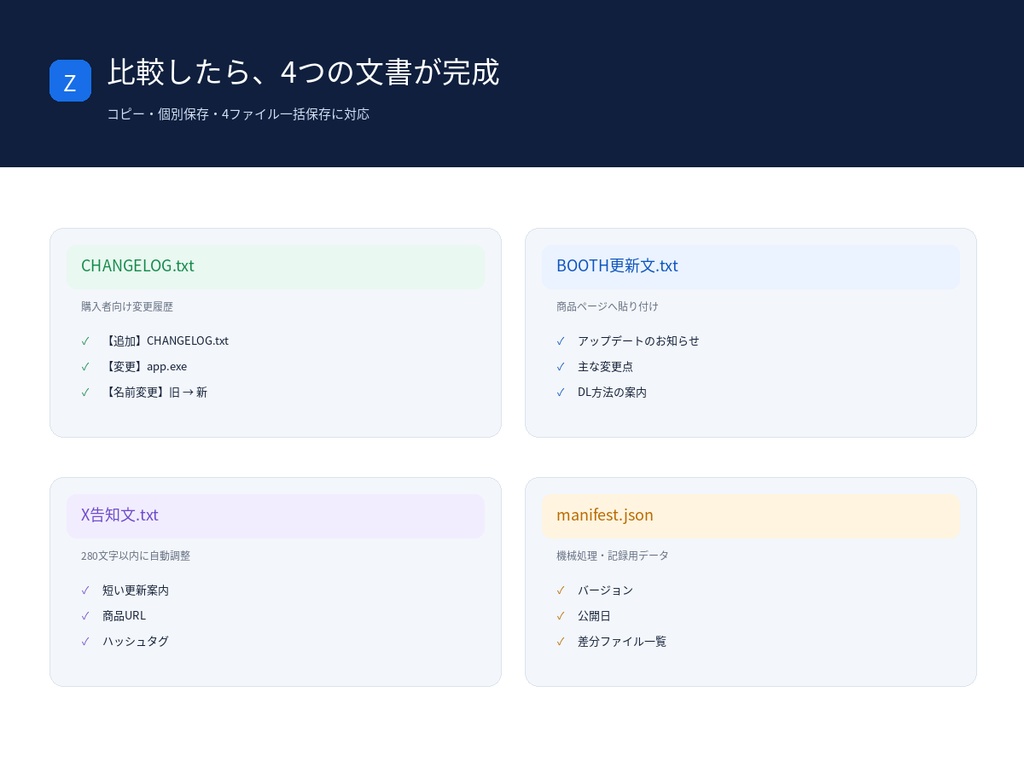Click the blue checkmark beside DL方法の案内
This screenshot has width=1024, height=768.
561,392
